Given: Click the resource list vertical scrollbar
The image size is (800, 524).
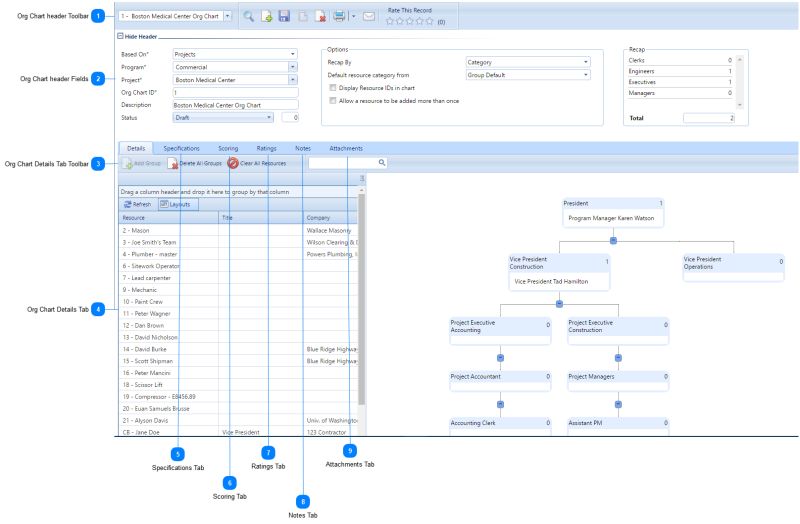Looking at the screenshot, I should click(362, 300).
